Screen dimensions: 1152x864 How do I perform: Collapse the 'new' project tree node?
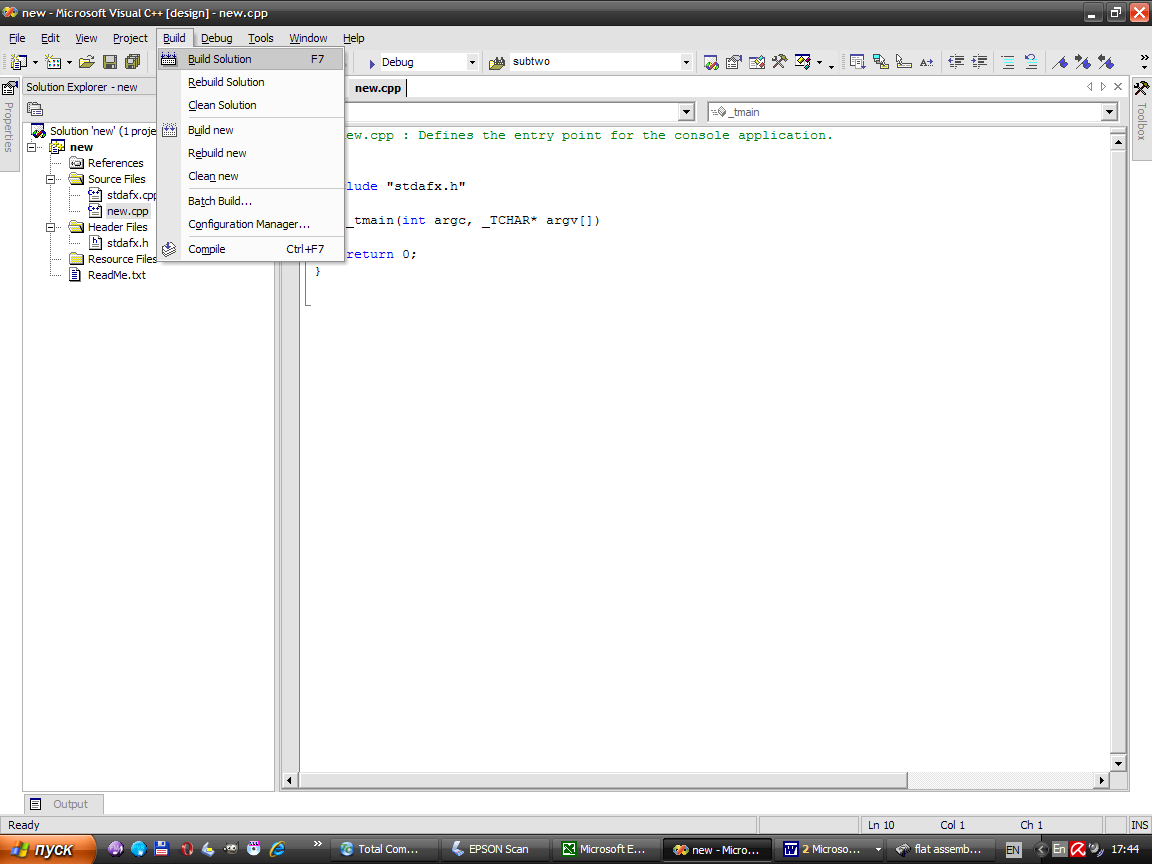pos(32,148)
